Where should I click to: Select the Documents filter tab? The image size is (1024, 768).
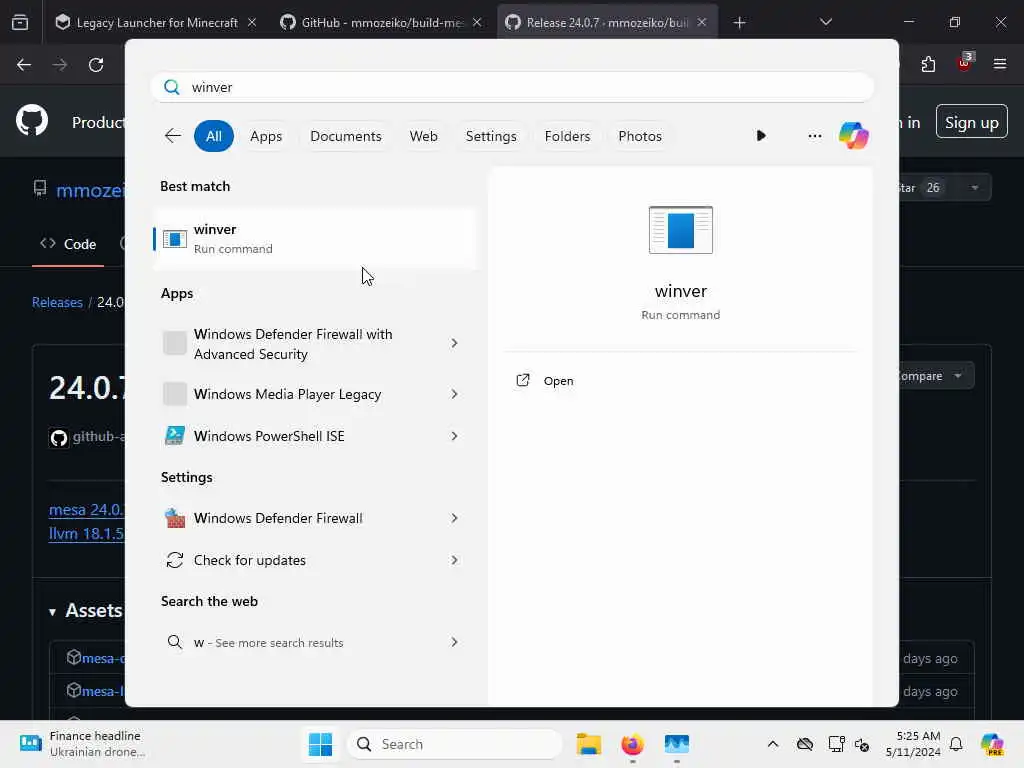pos(345,136)
